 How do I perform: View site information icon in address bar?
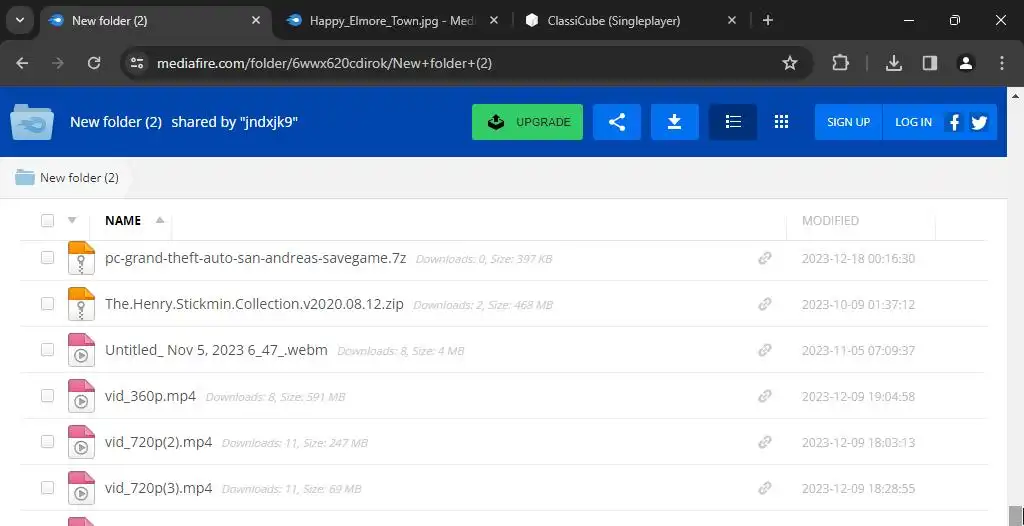(x=136, y=63)
